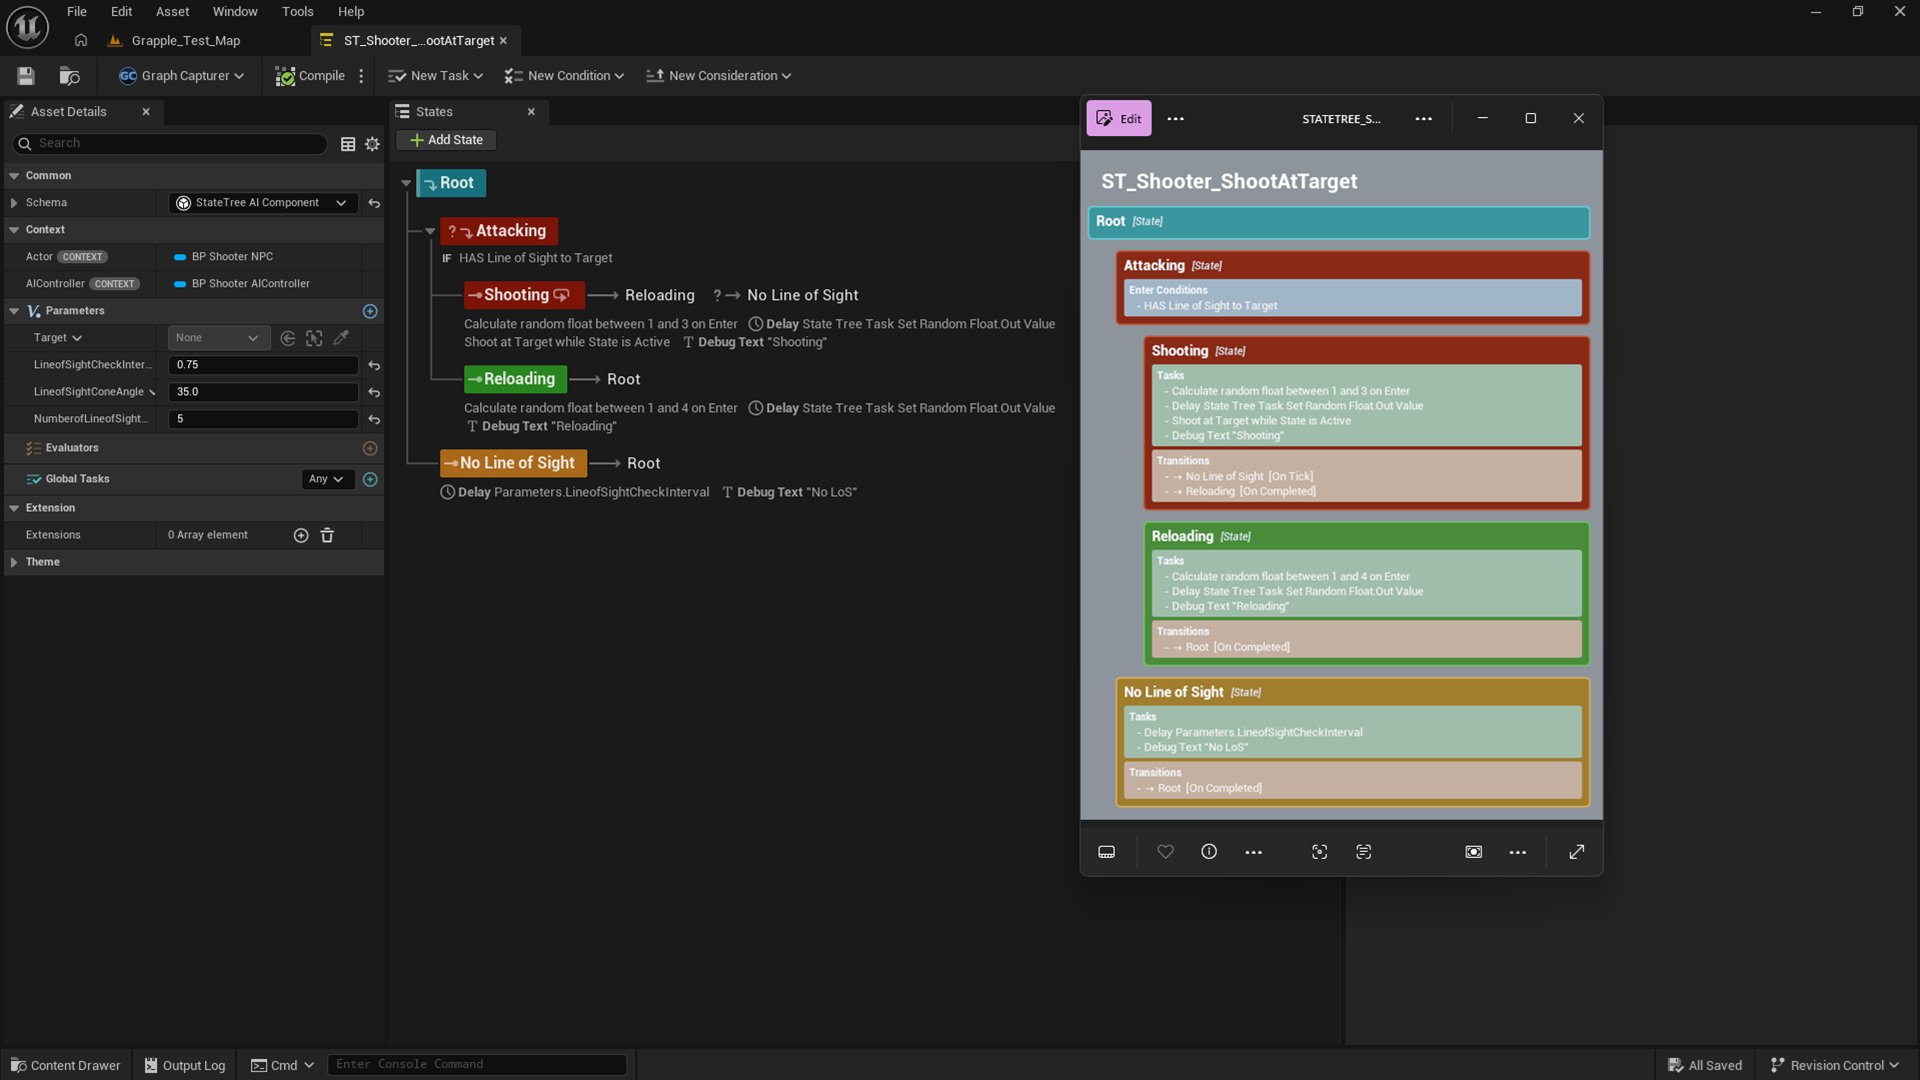This screenshot has width=1920, height=1080.
Task: Click the LineofSightCheckInterval value field
Action: click(x=263, y=366)
